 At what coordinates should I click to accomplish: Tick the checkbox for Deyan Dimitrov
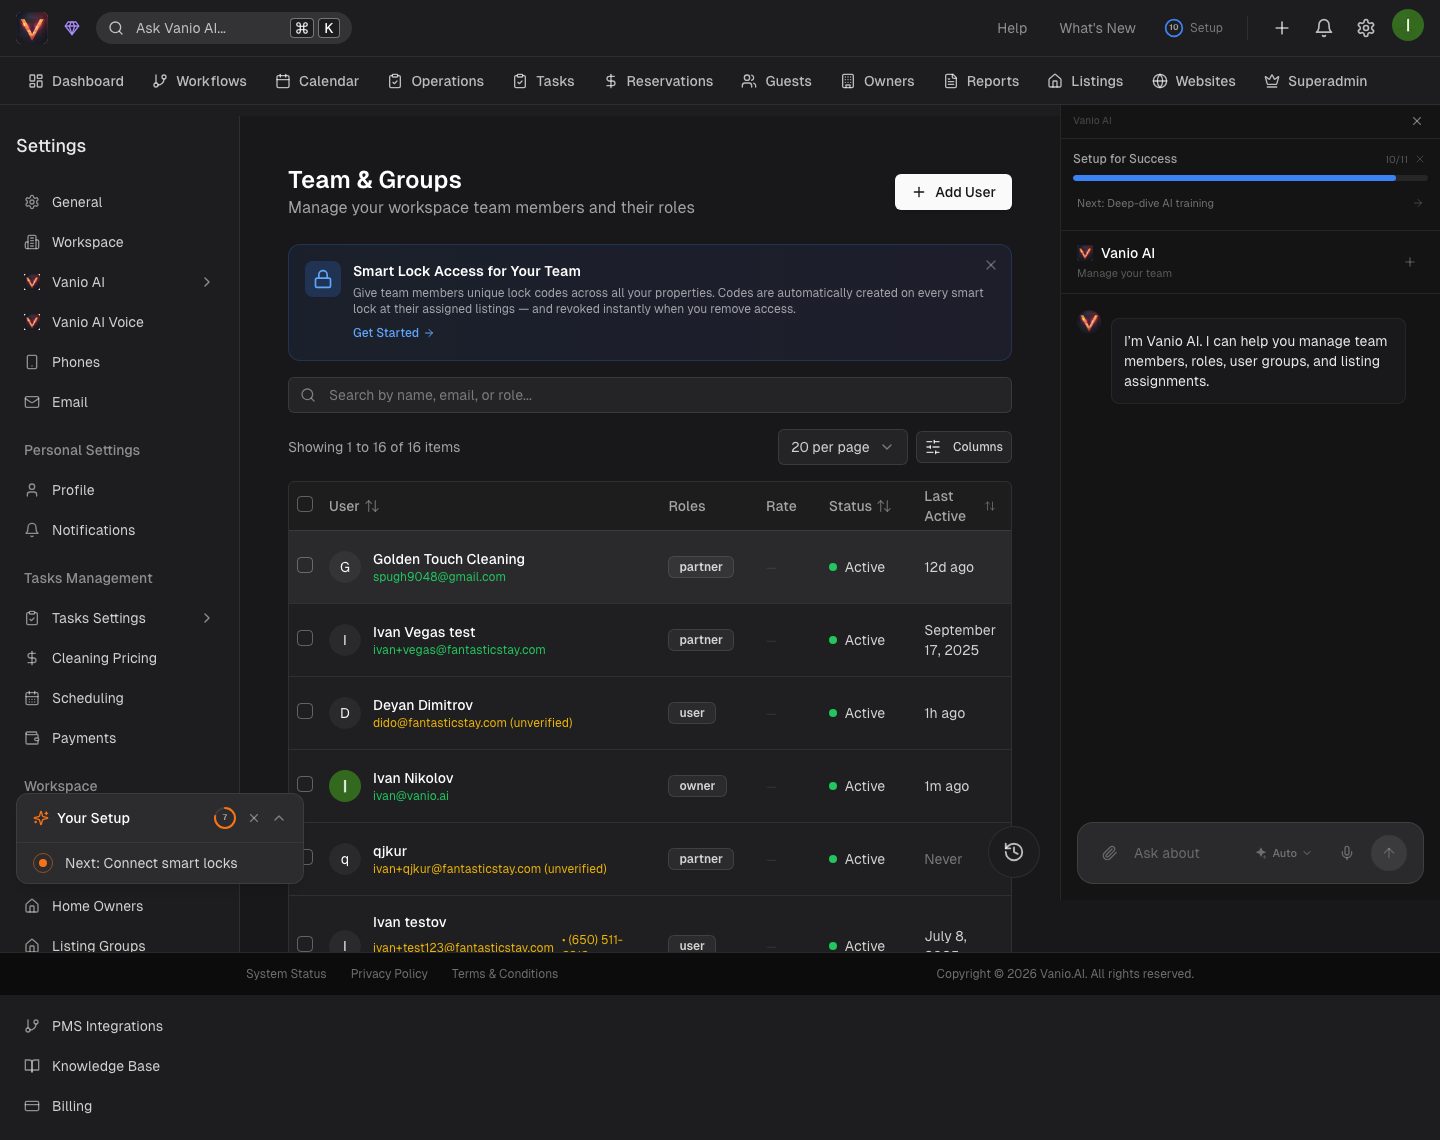(305, 711)
